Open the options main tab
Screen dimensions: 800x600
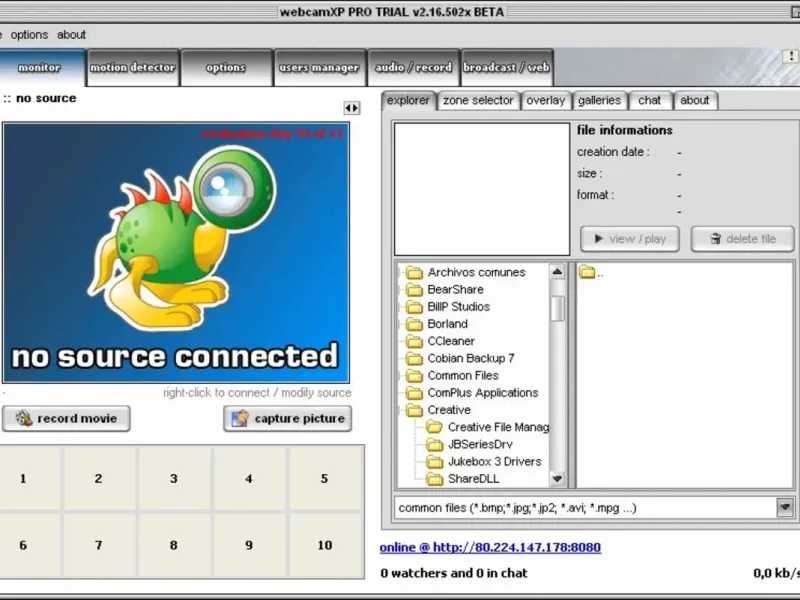coord(226,67)
